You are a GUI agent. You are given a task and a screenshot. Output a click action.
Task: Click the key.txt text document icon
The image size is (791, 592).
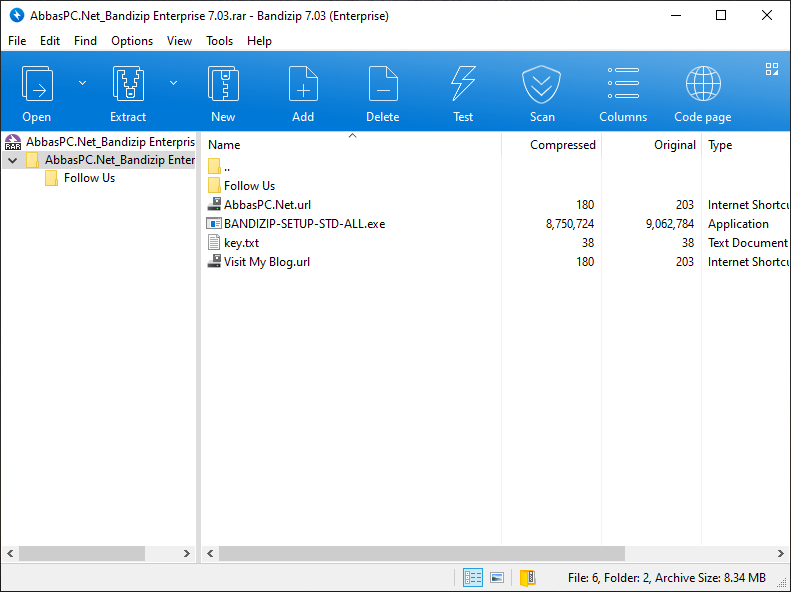[x=214, y=243]
